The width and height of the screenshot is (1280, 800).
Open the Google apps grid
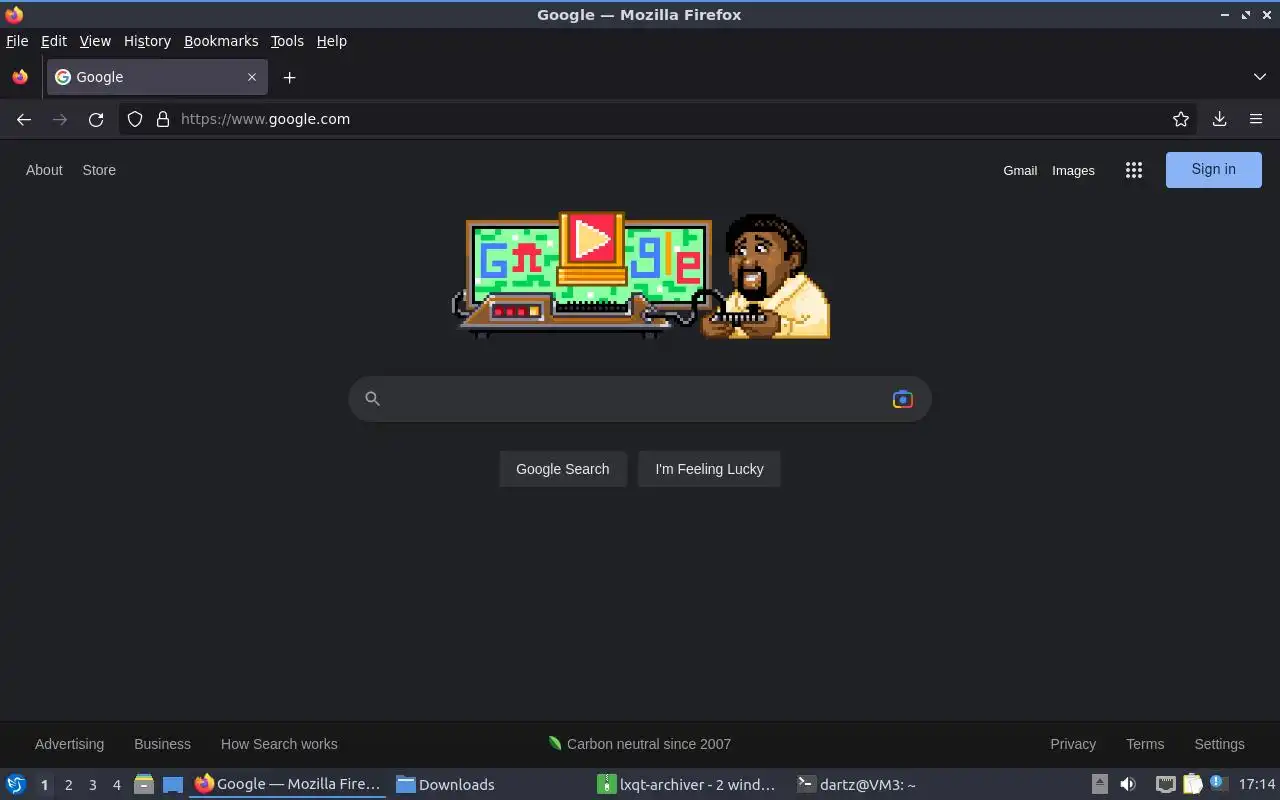click(1133, 170)
